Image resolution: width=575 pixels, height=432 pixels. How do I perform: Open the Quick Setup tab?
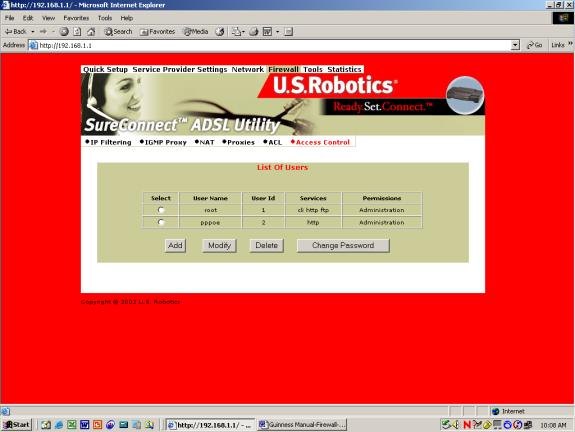105,69
